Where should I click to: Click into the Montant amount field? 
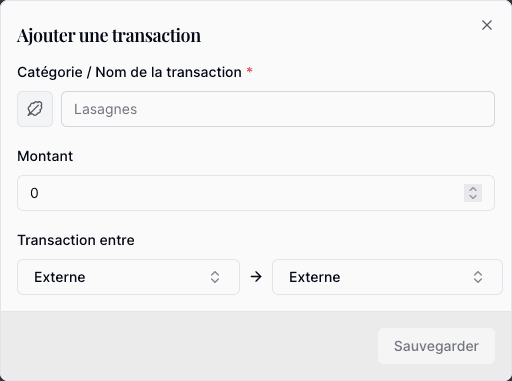(256, 193)
